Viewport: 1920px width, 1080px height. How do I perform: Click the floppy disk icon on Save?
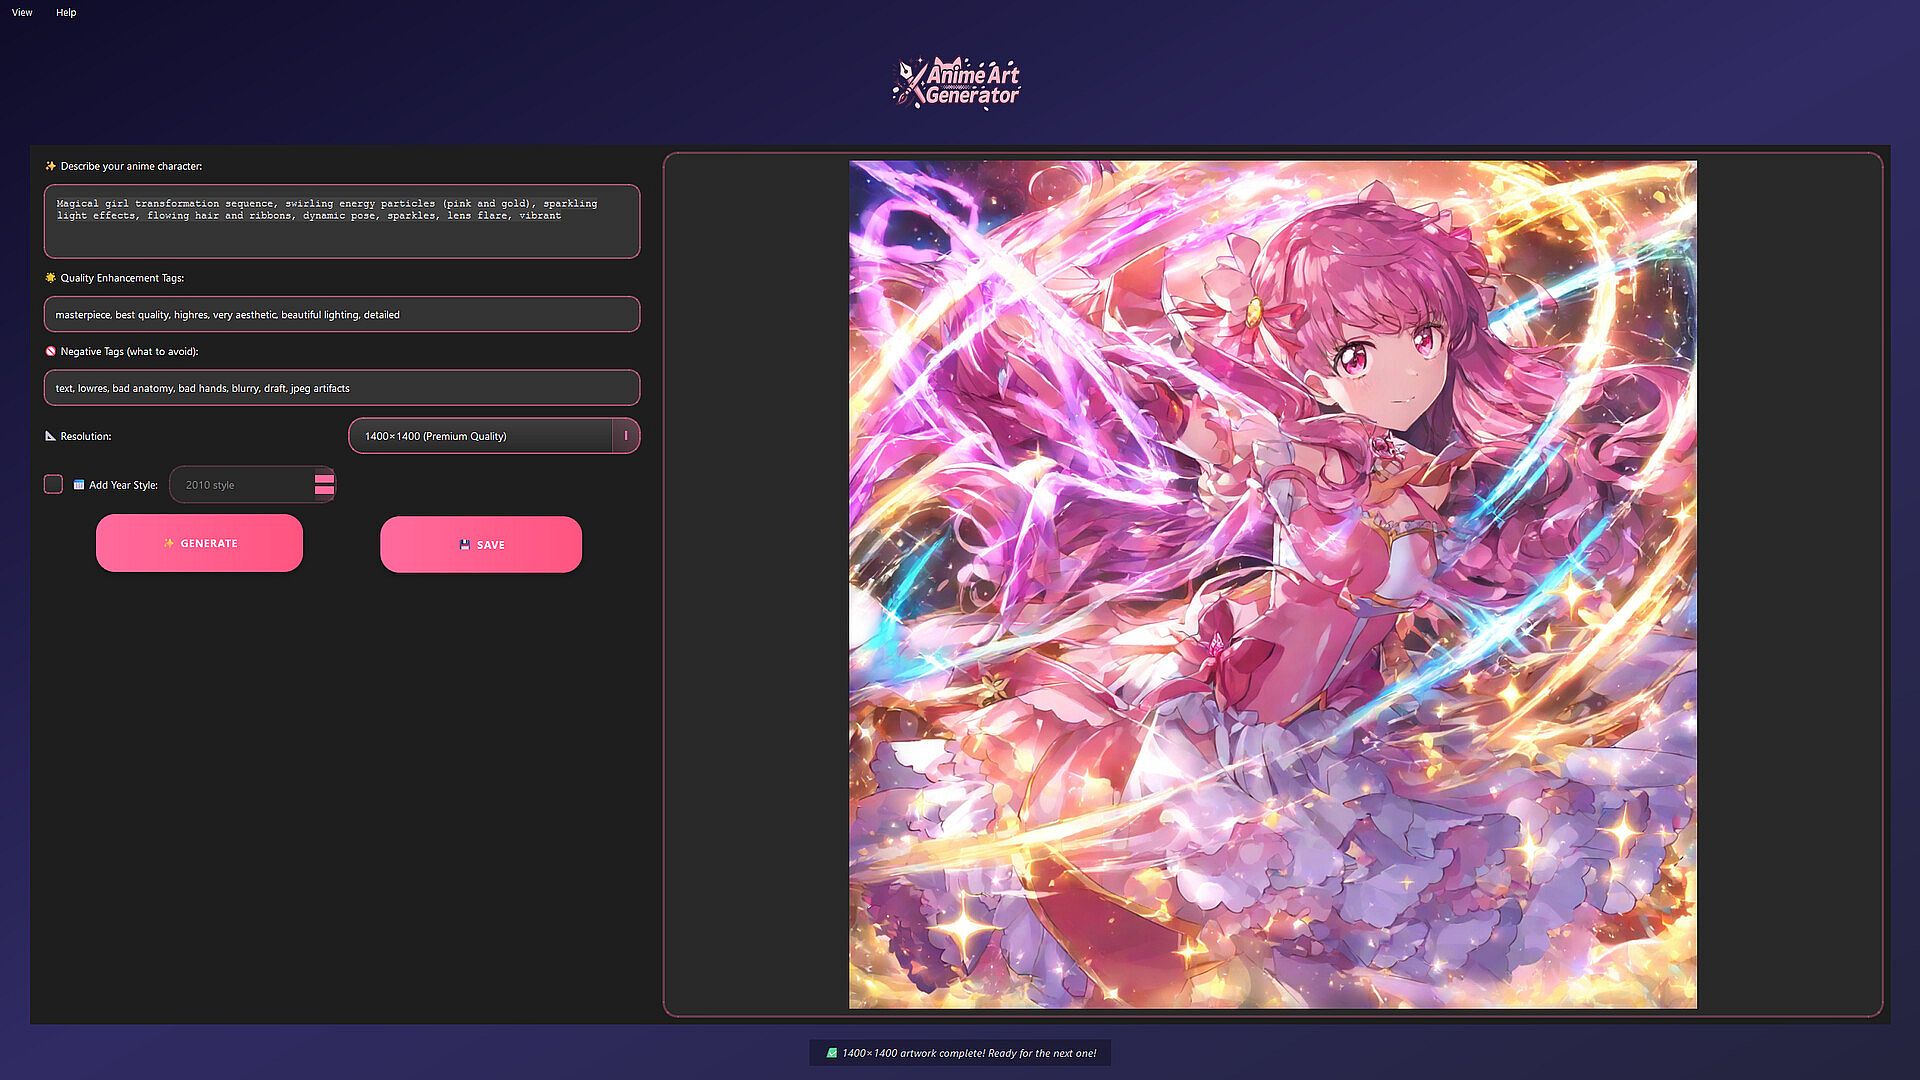point(464,545)
